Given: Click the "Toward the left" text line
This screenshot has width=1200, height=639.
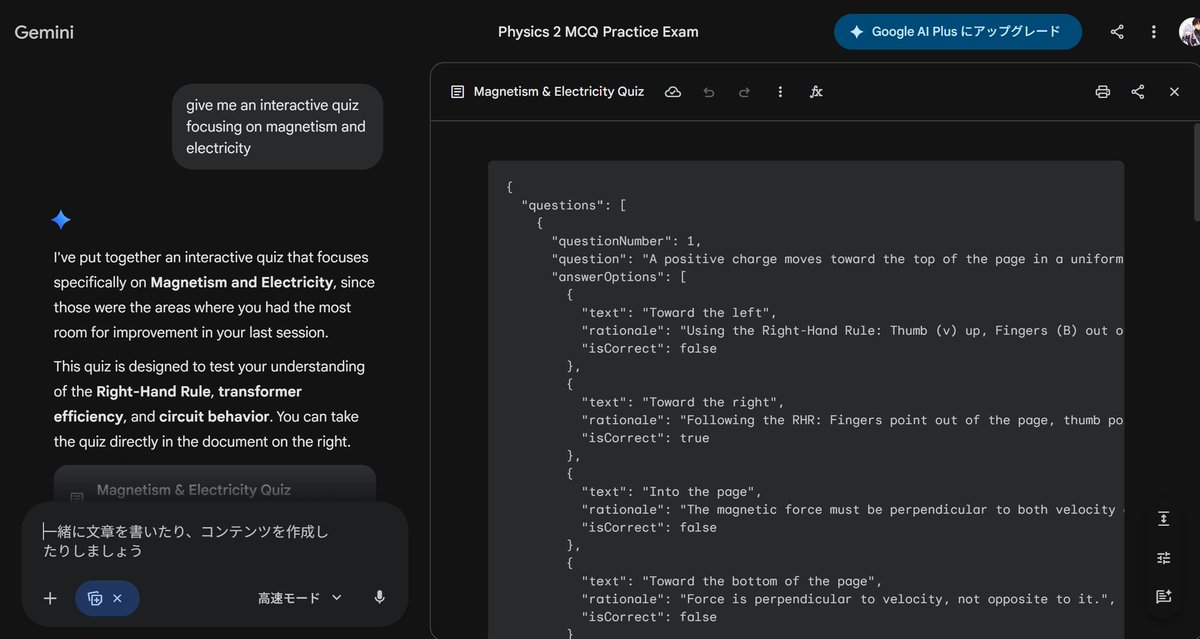Looking at the screenshot, I should tap(679, 313).
